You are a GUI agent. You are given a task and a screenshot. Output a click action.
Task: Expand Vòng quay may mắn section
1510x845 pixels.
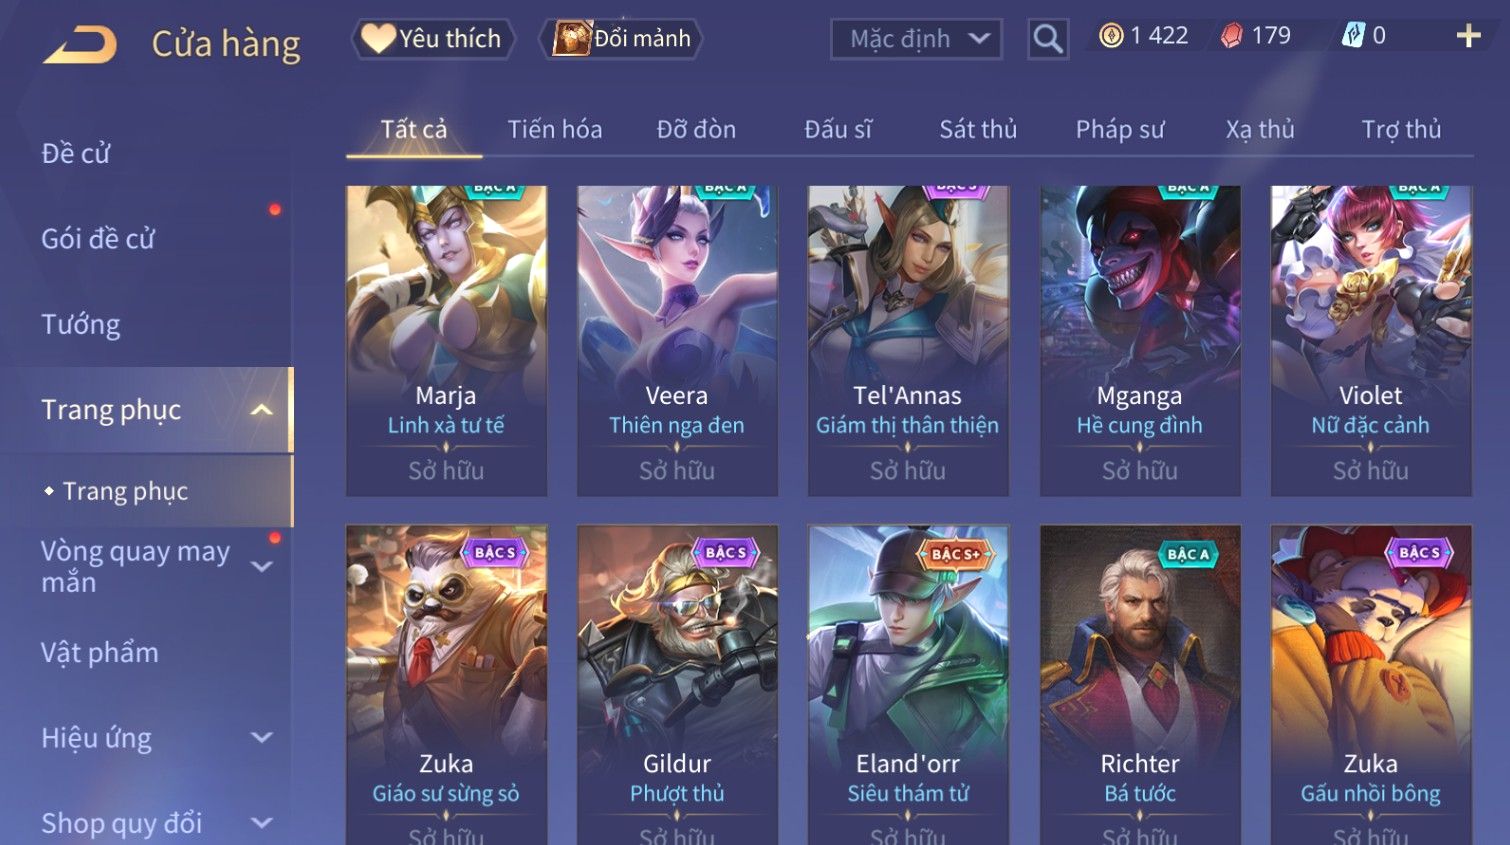(x=262, y=566)
